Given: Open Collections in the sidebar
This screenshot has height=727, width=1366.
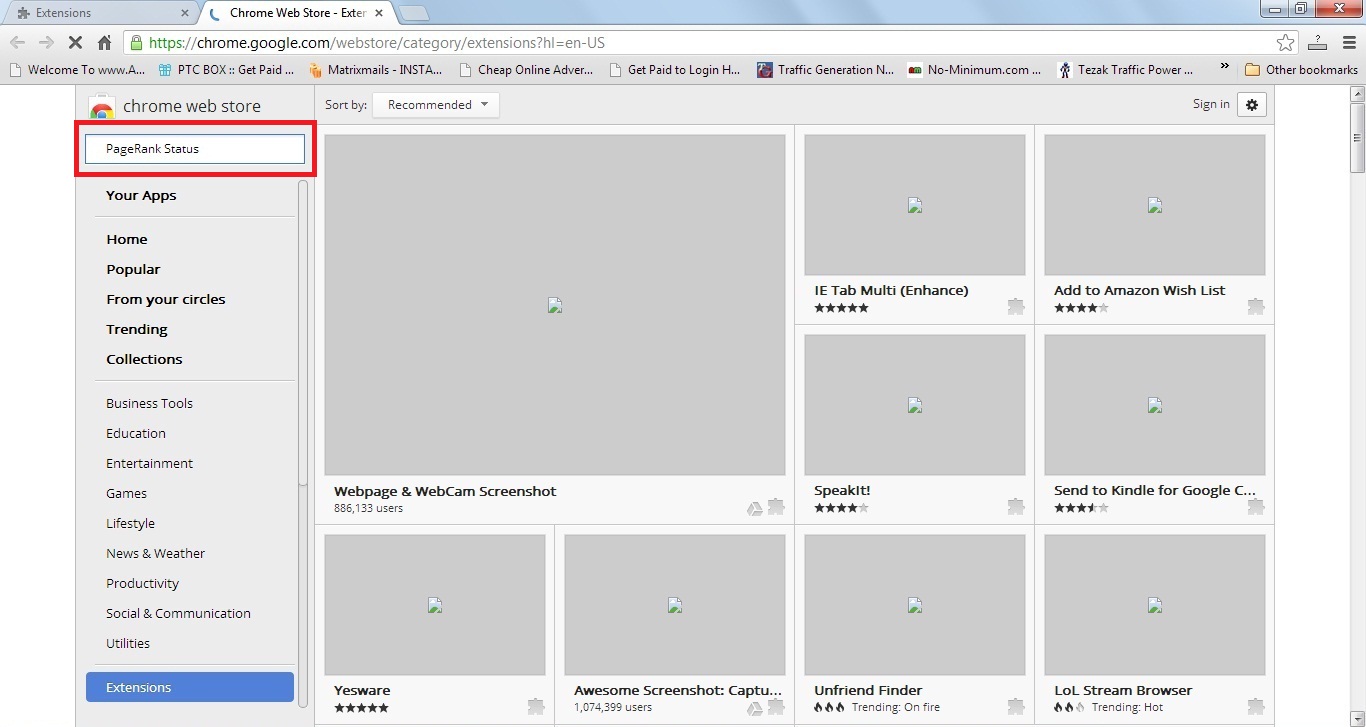Looking at the screenshot, I should [x=144, y=359].
